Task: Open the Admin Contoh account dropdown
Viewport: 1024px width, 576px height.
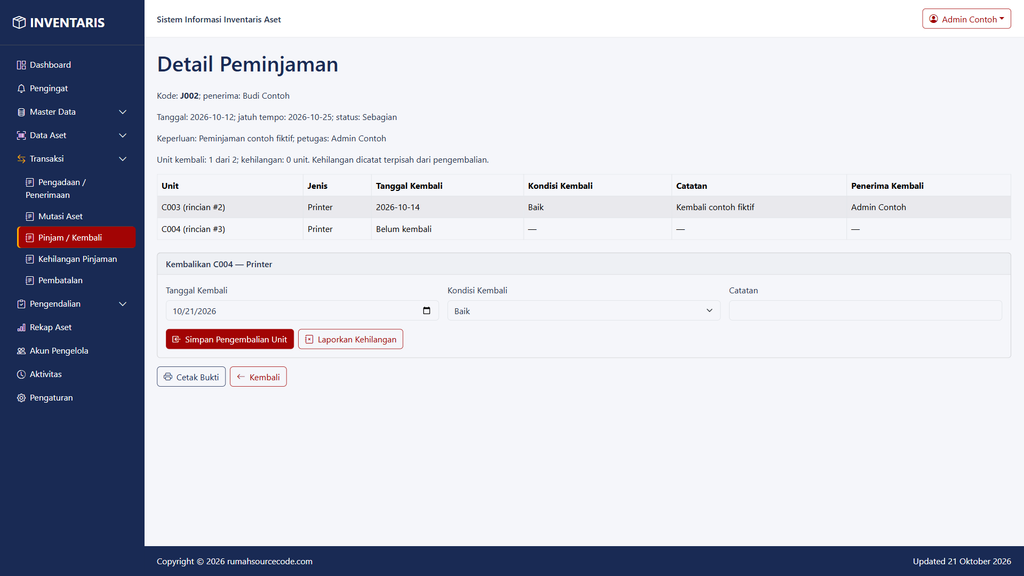Action: [x=966, y=19]
